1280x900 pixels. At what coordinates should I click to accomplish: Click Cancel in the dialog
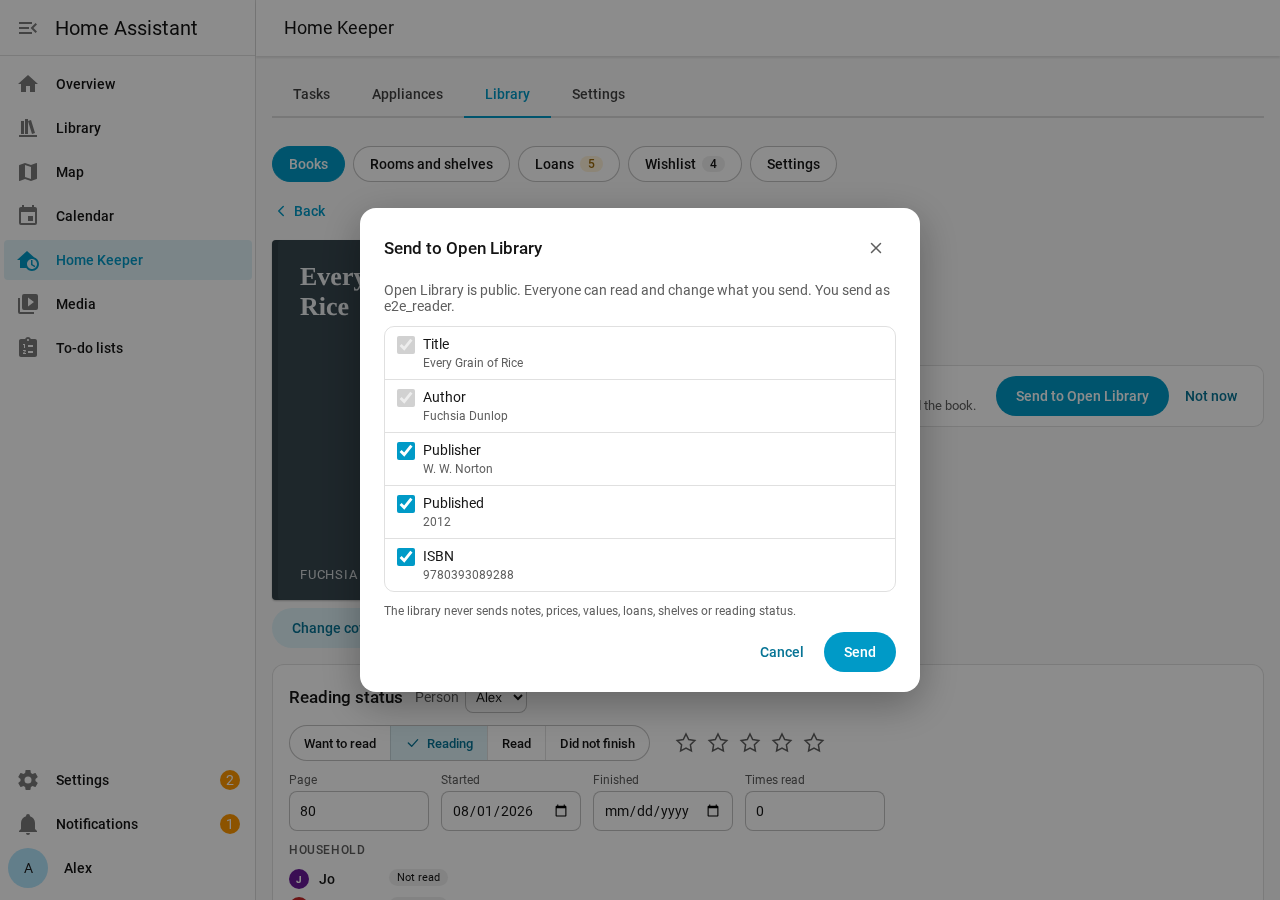click(782, 652)
